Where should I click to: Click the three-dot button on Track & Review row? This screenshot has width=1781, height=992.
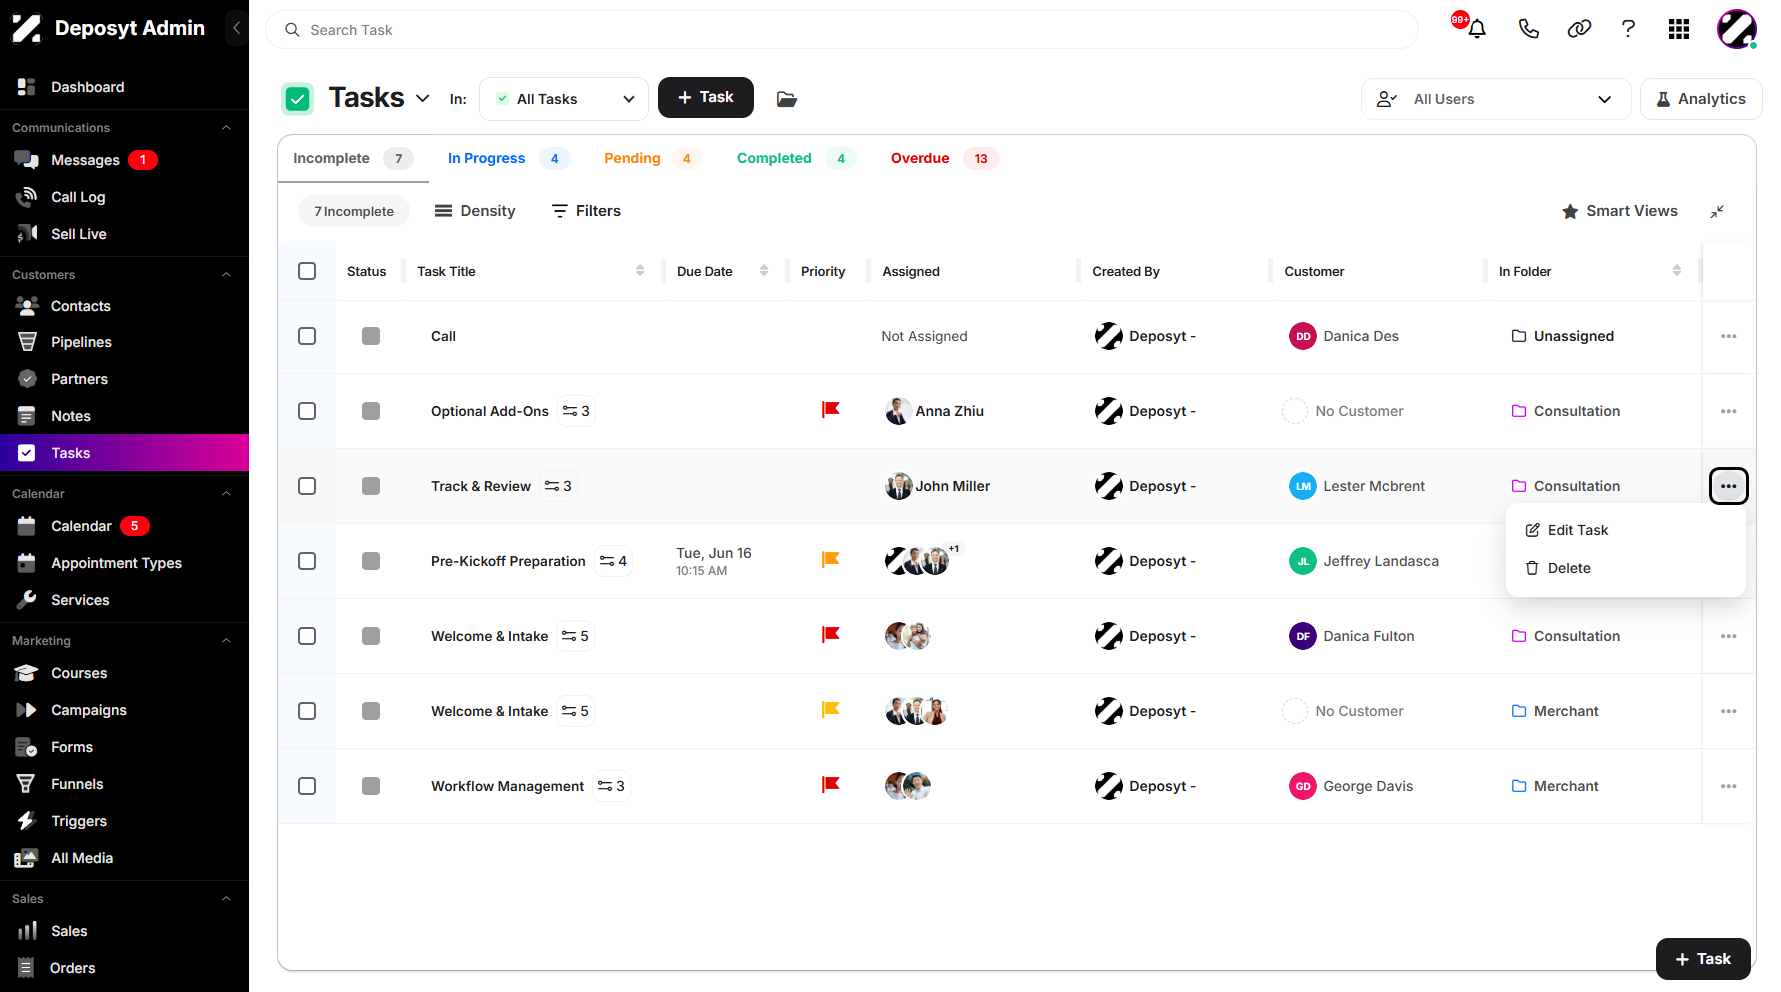[1729, 486]
